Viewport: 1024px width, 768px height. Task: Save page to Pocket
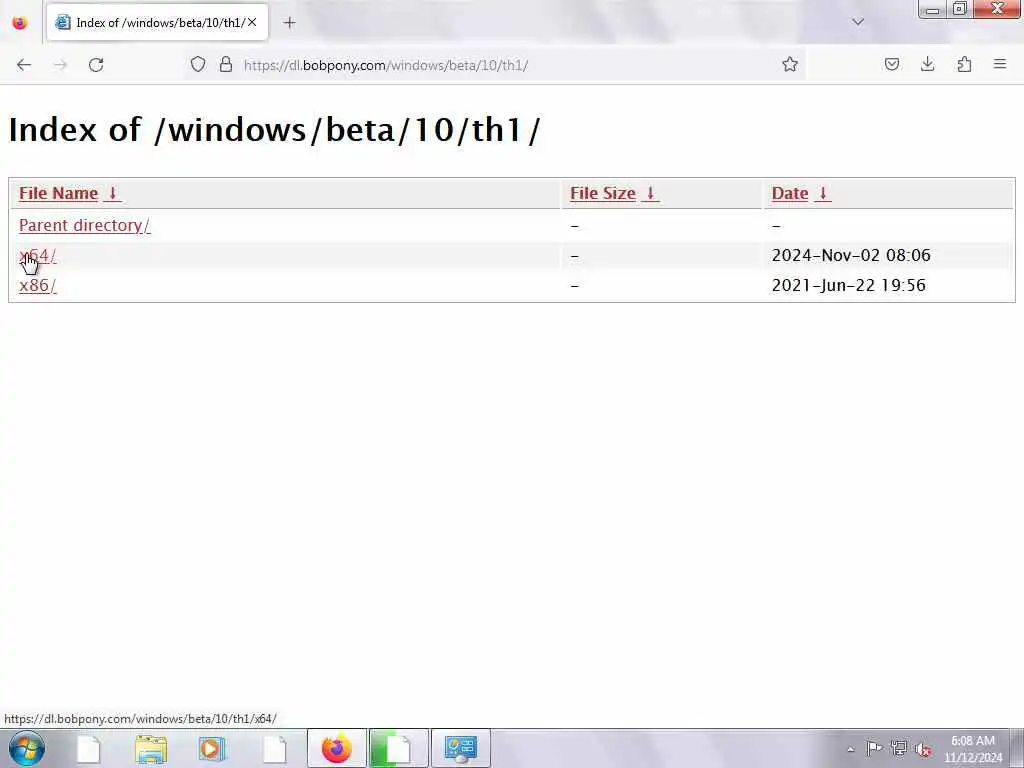click(891, 65)
